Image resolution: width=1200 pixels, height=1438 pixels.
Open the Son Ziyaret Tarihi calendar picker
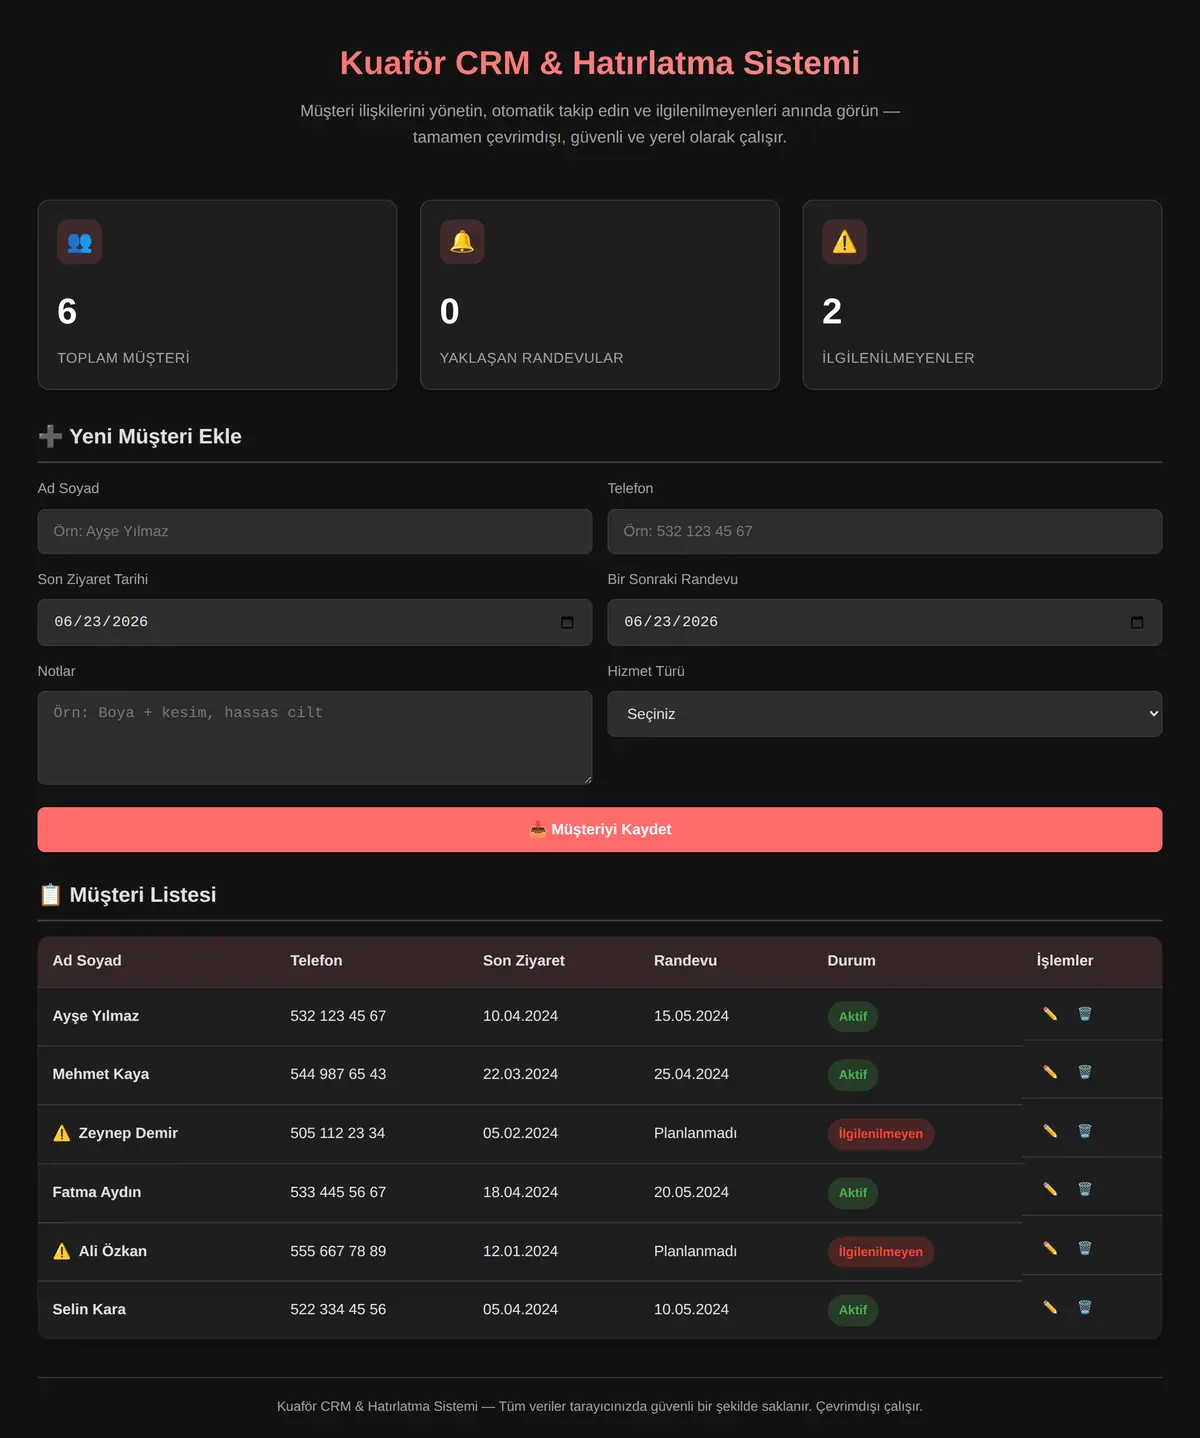[x=567, y=622]
